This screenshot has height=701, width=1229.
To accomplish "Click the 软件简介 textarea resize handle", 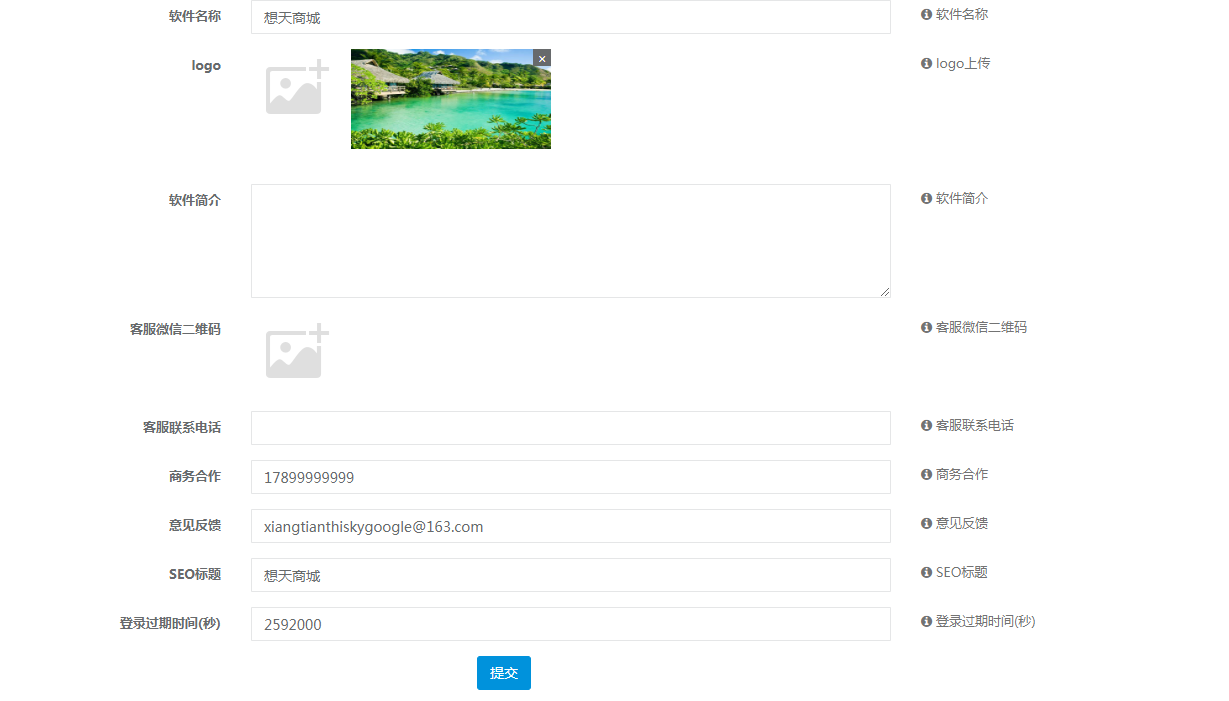I will click(884, 291).
